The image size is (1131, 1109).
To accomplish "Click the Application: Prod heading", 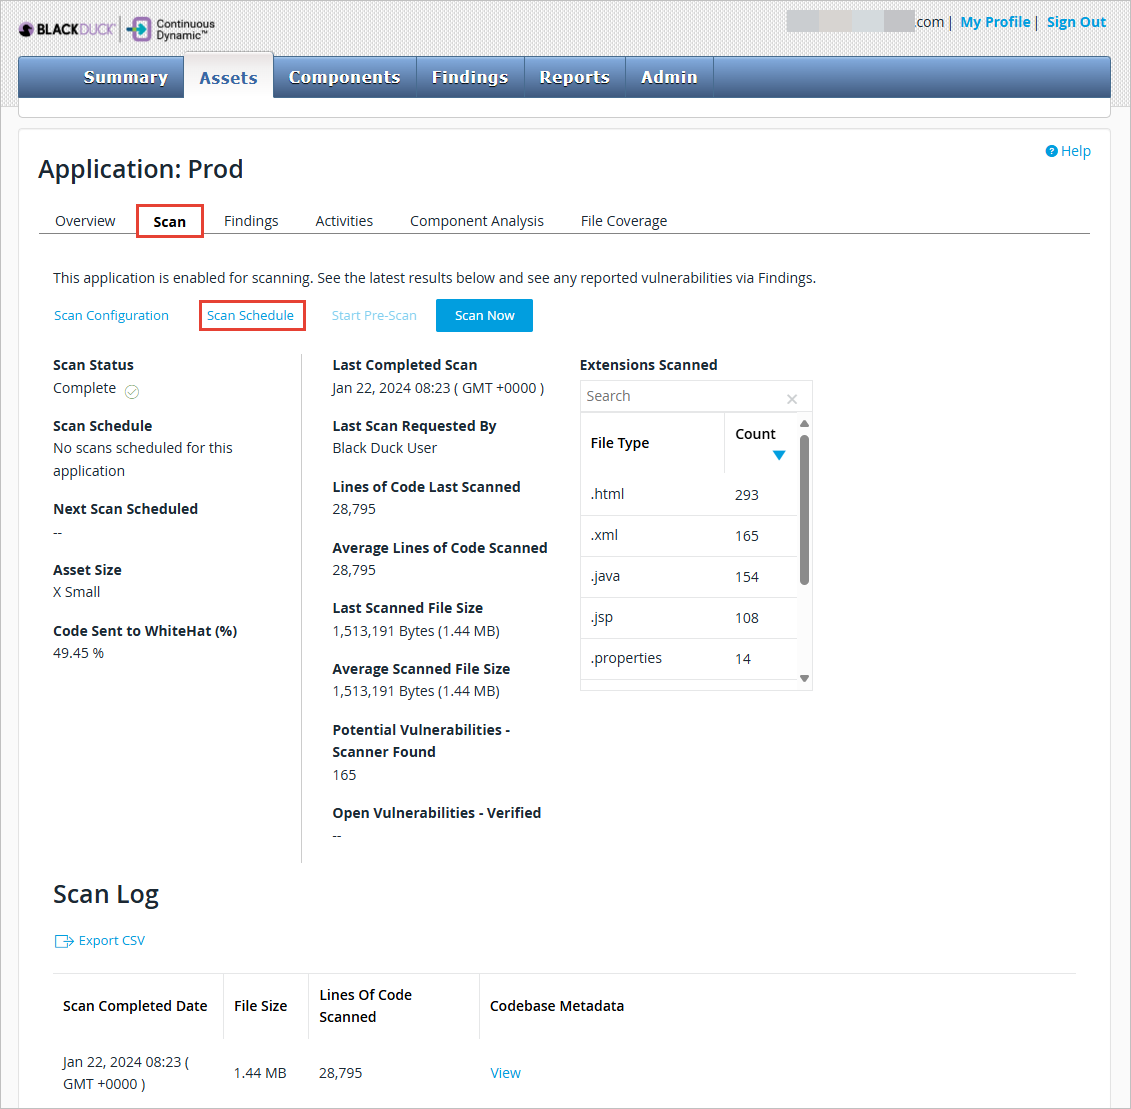I will 141,169.
